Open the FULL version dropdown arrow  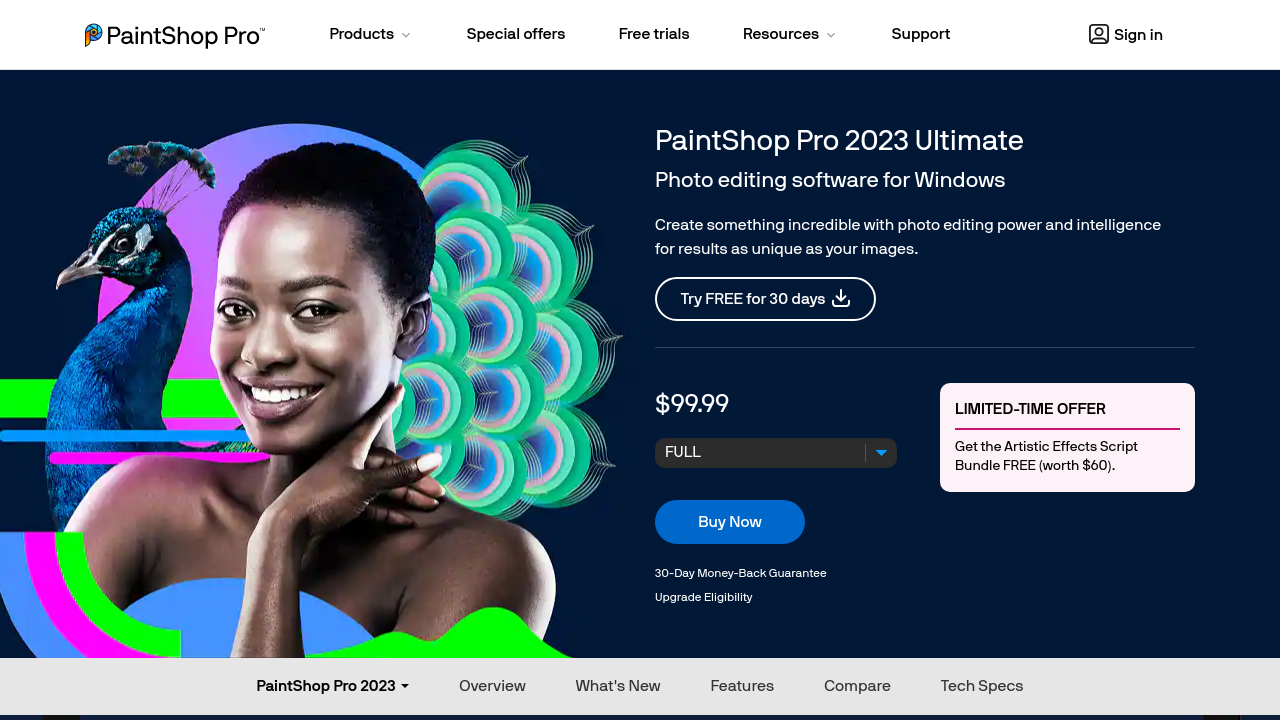[881, 453]
